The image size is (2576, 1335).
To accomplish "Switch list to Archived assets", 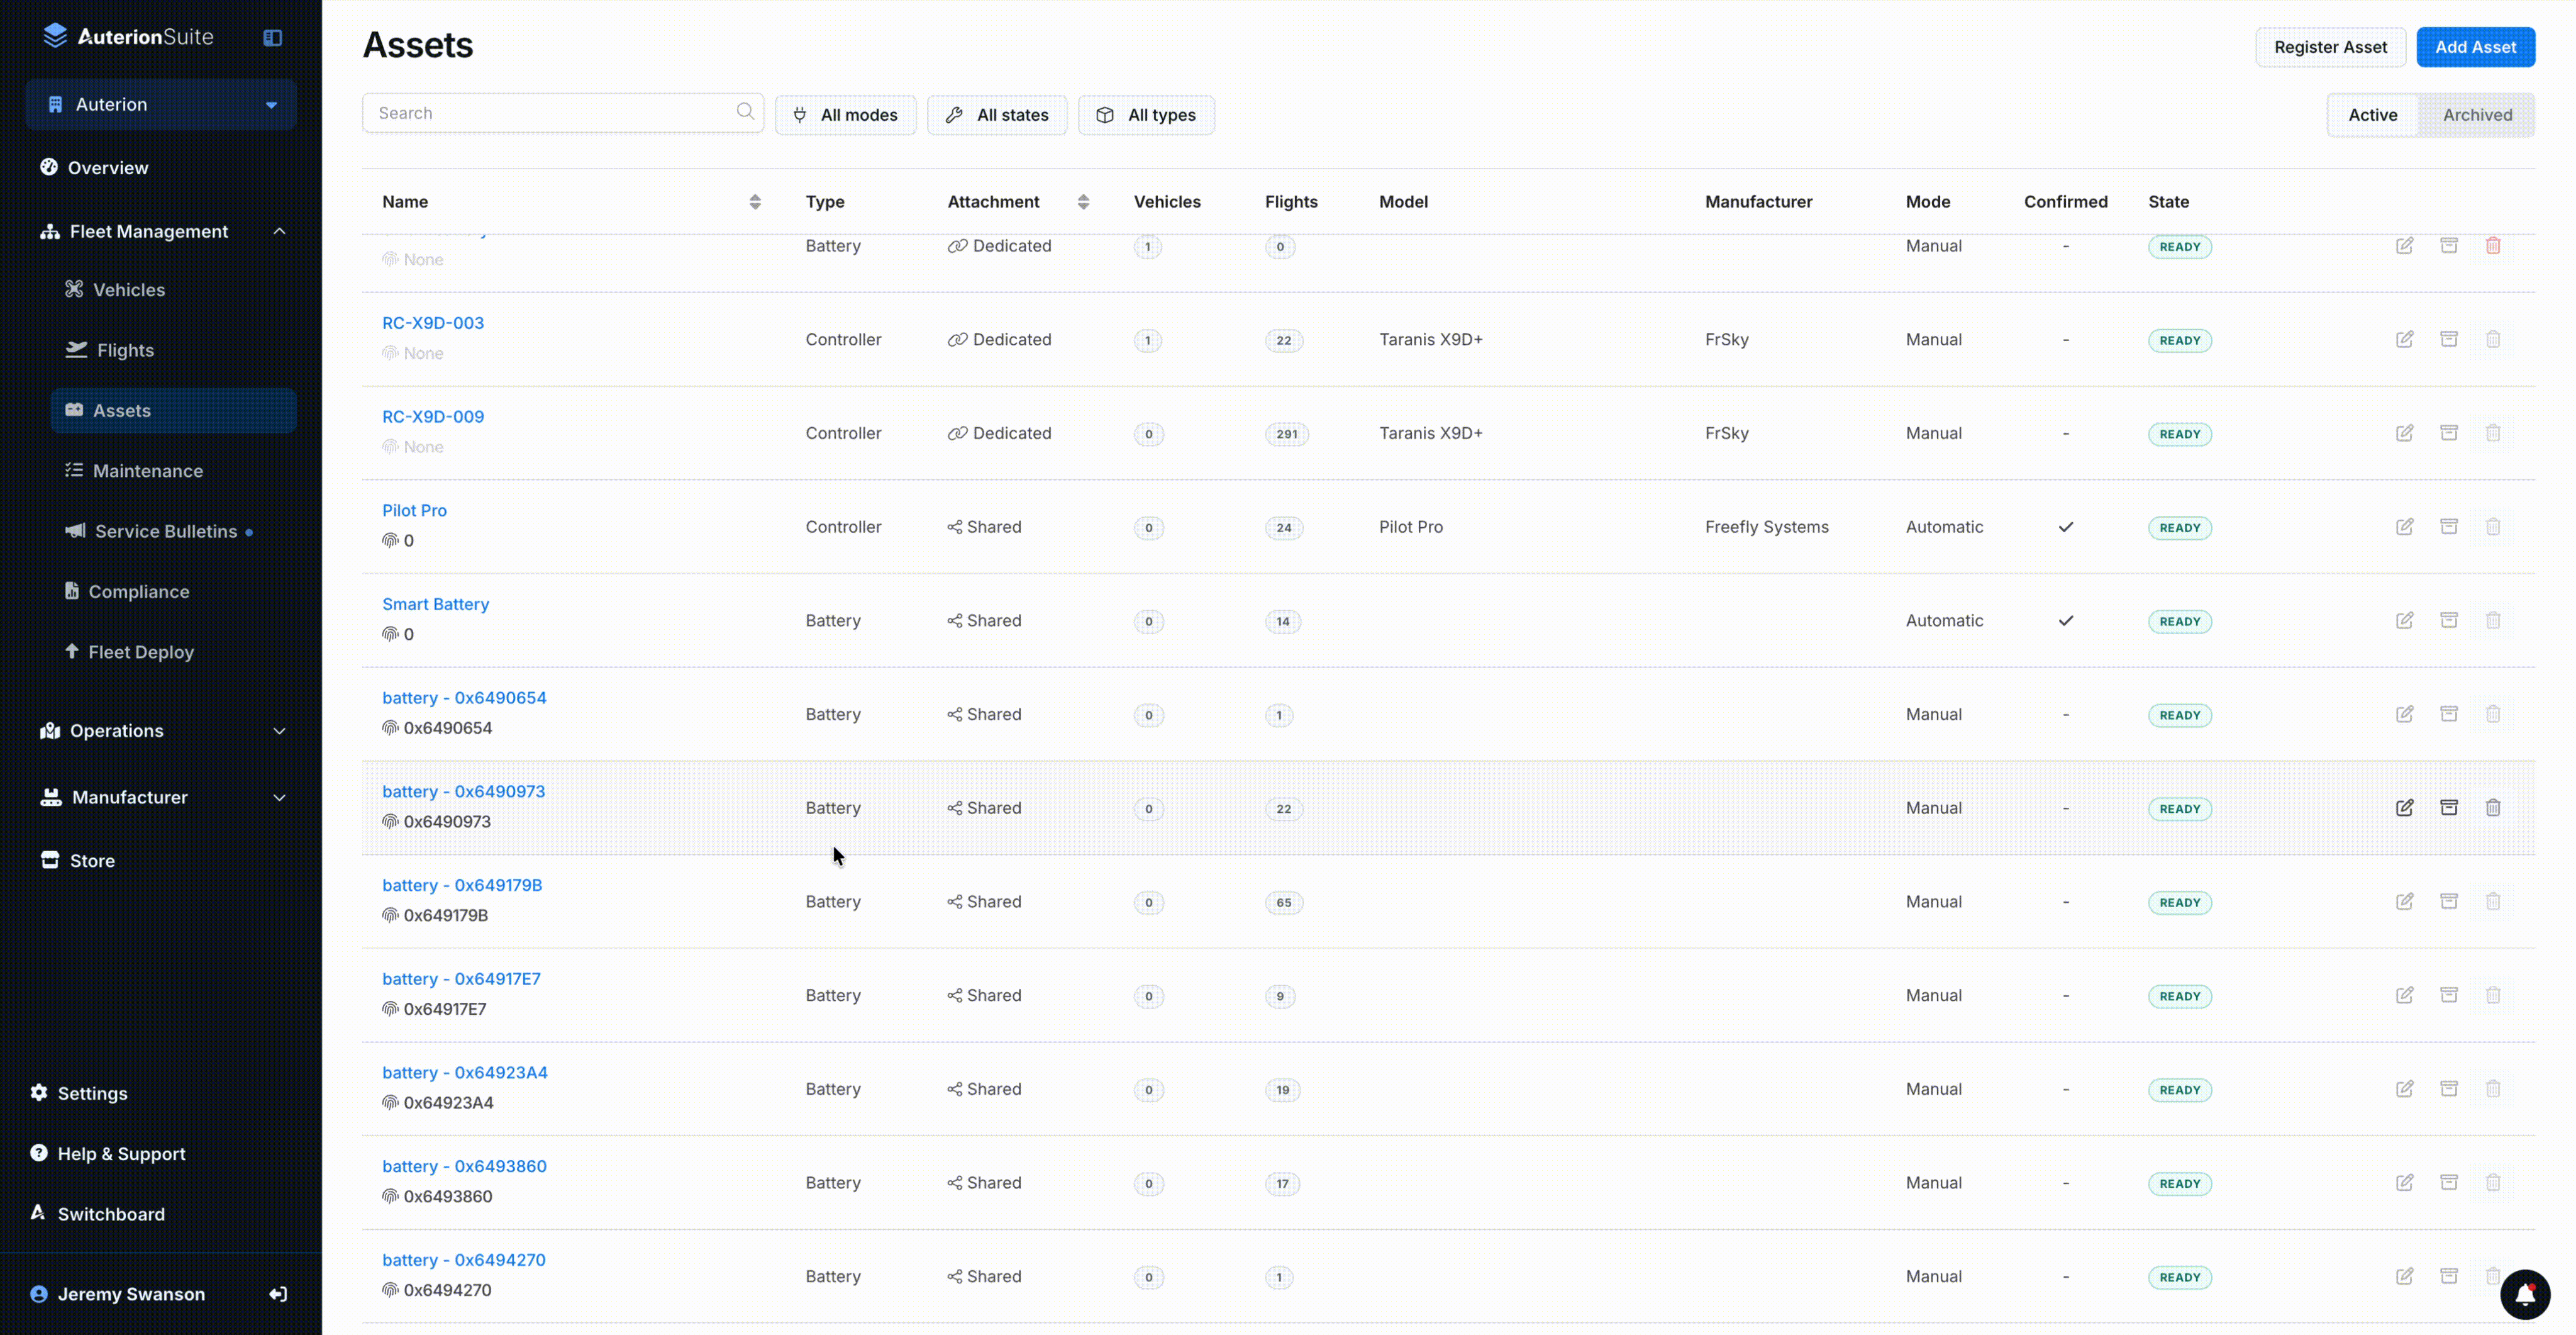I will [2477, 115].
